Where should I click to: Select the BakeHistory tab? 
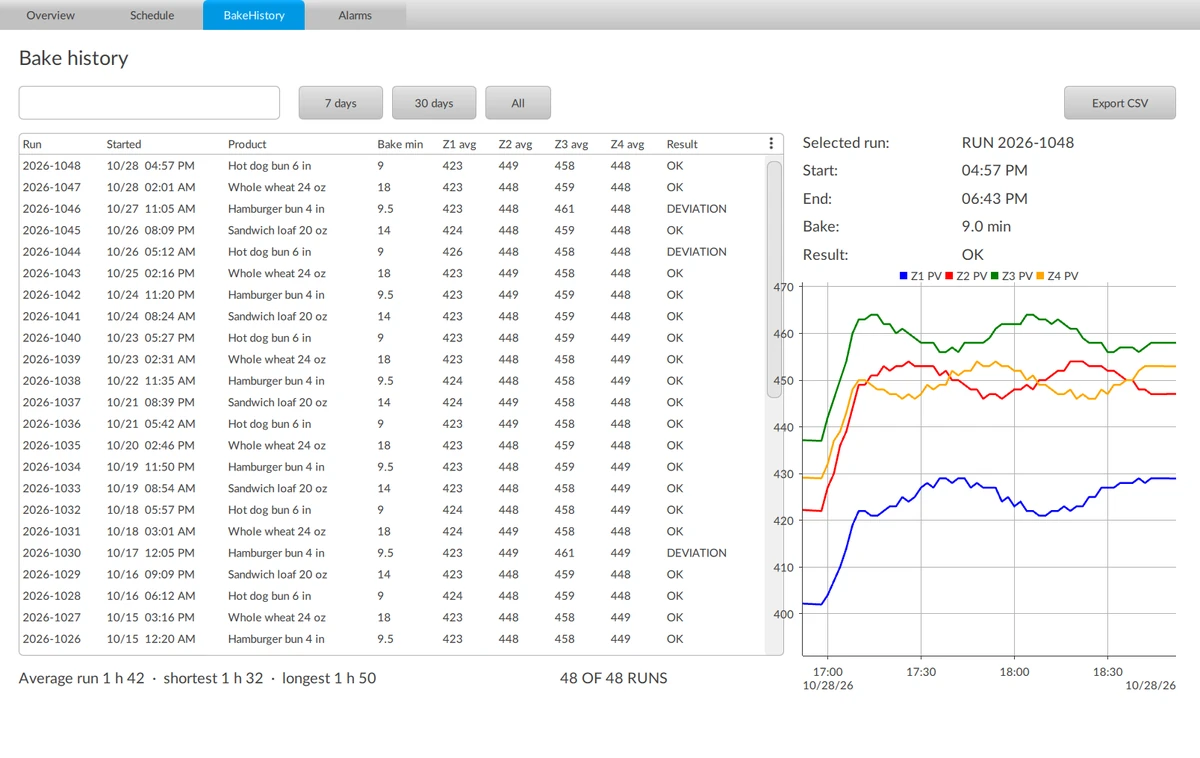[254, 15]
